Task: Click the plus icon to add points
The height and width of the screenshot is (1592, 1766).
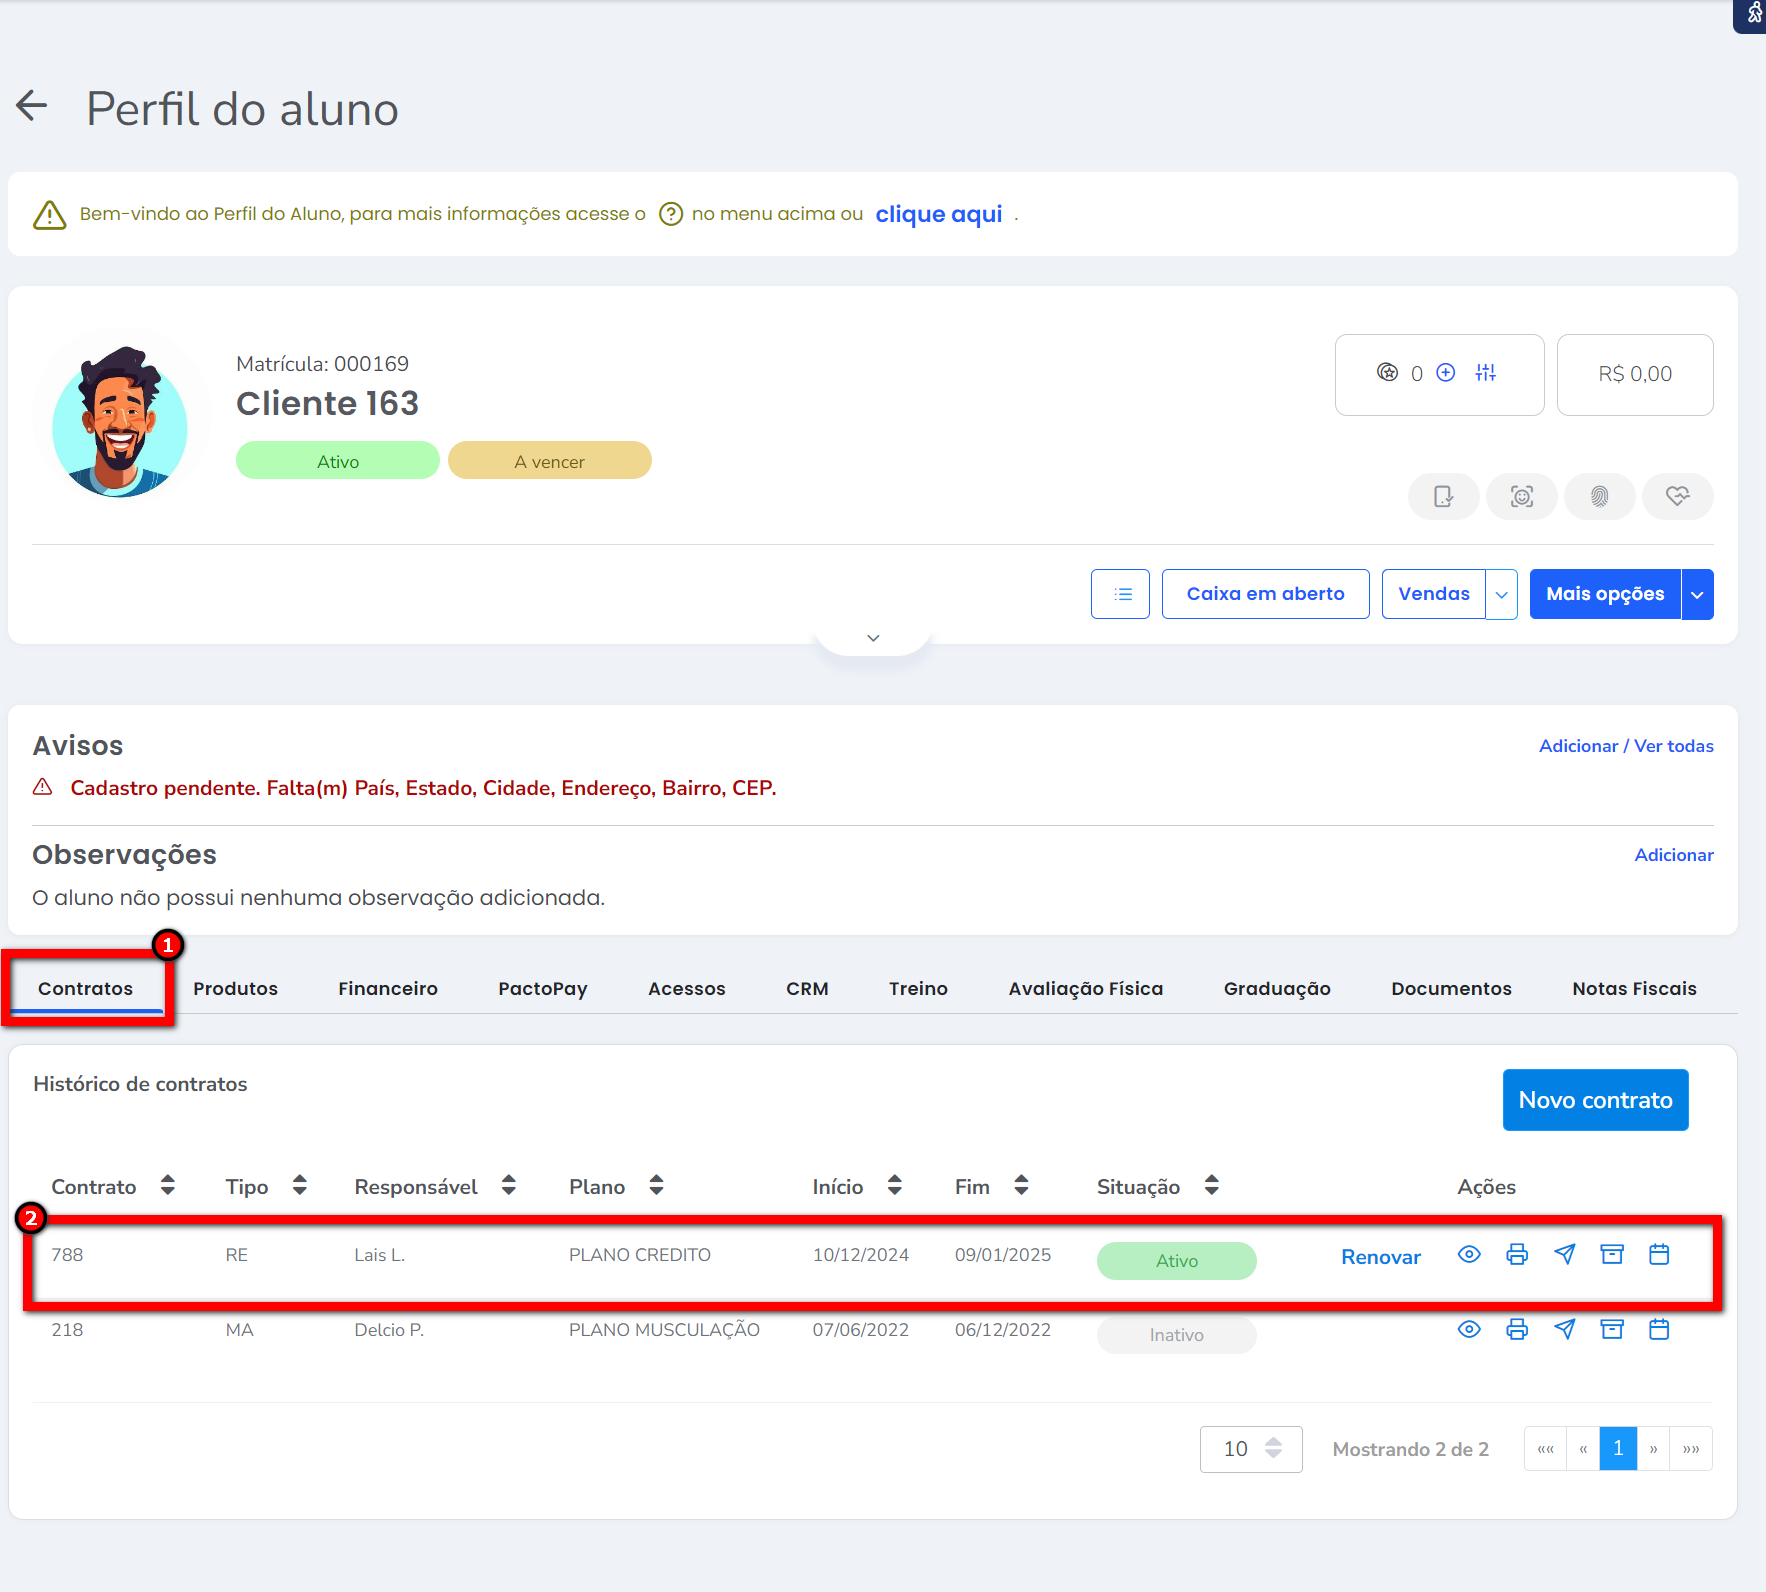Action: pos(1446,373)
